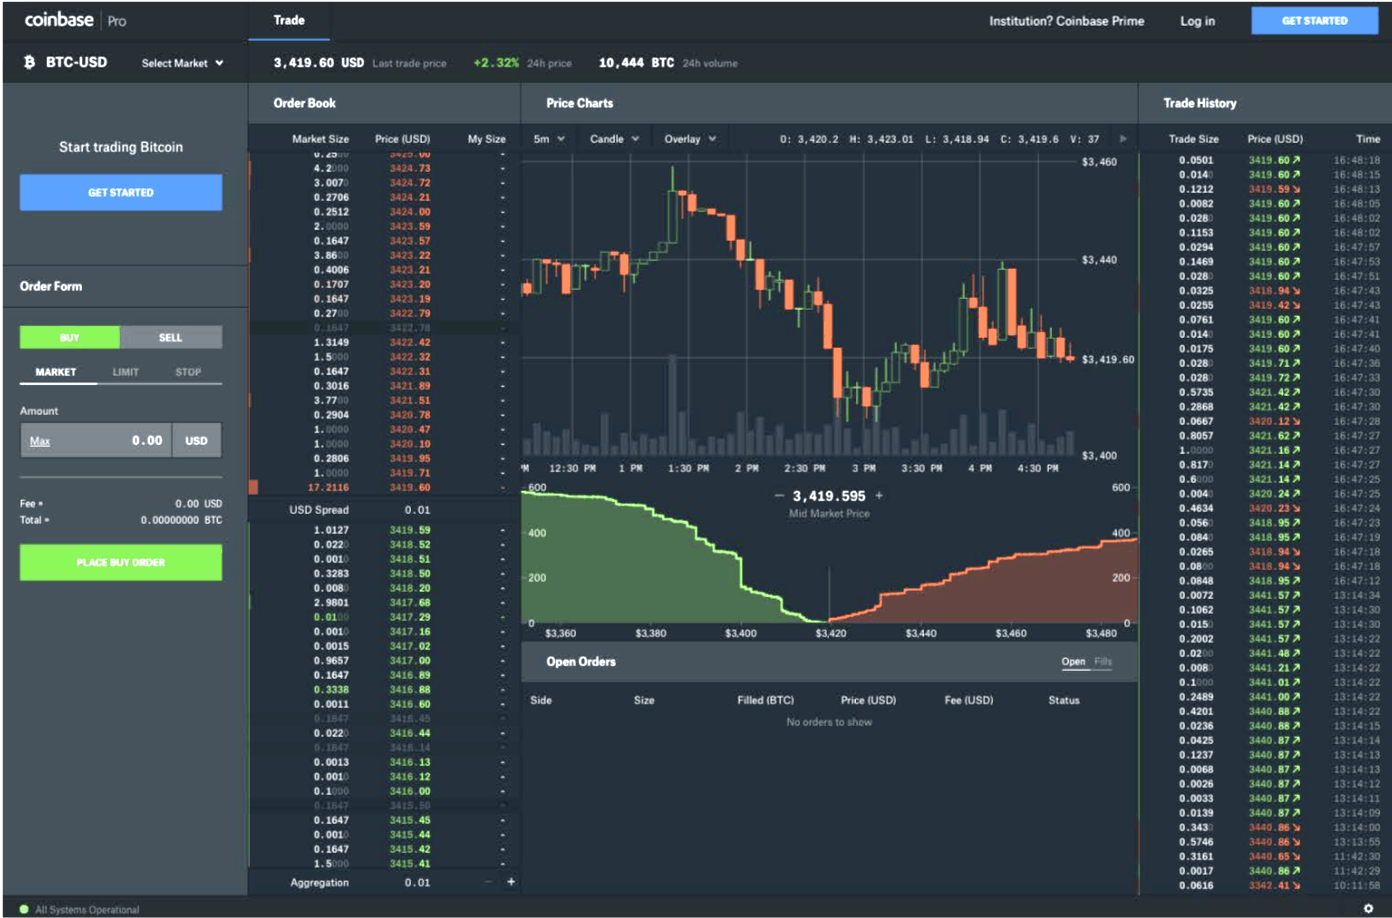Decrease order book aggregation with minus
The width and height of the screenshot is (1392, 918).
tap(488, 882)
